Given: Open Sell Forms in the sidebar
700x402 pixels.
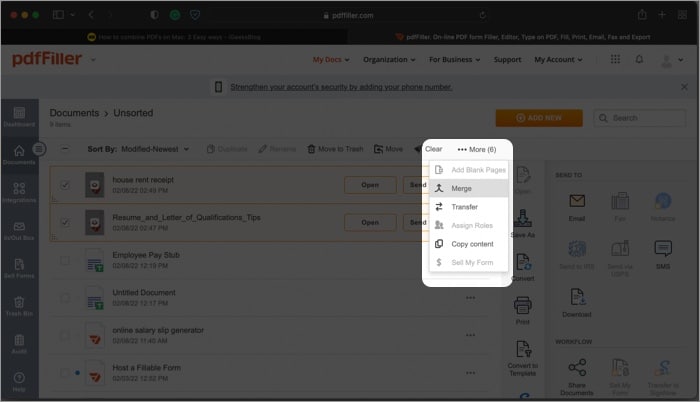Looking at the screenshot, I should click(x=19, y=268).
